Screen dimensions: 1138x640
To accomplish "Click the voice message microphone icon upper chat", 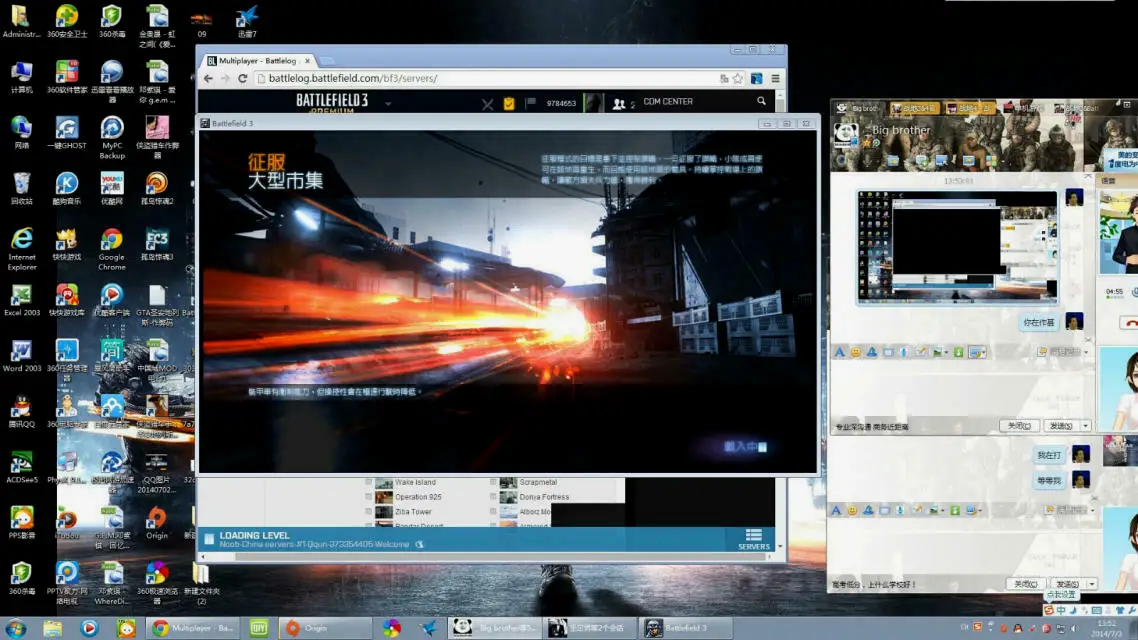I will 904,352.
